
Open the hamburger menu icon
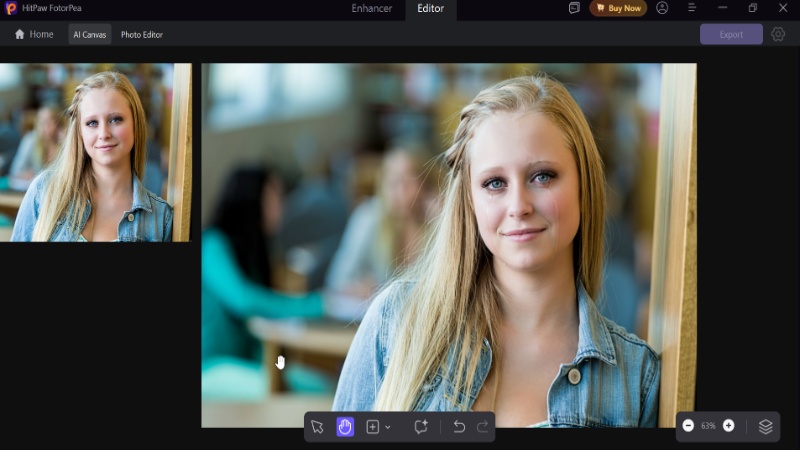(x=692, y=8)
